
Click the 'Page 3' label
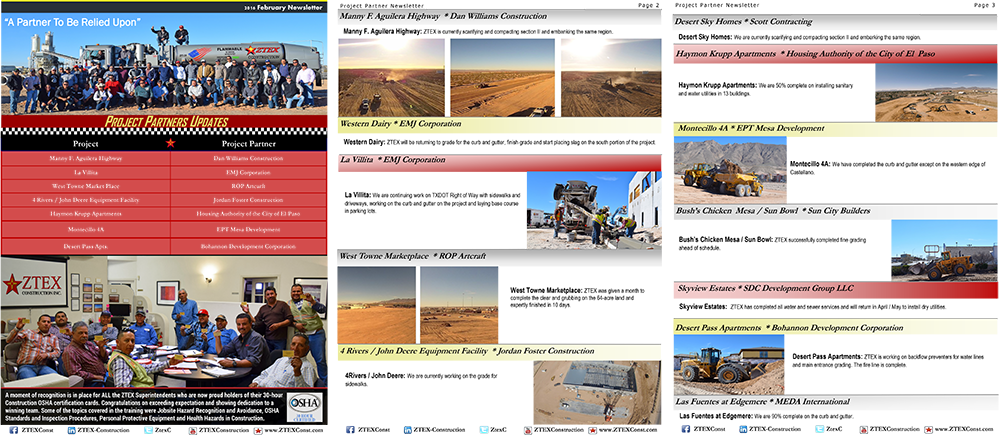pos(985,5)
